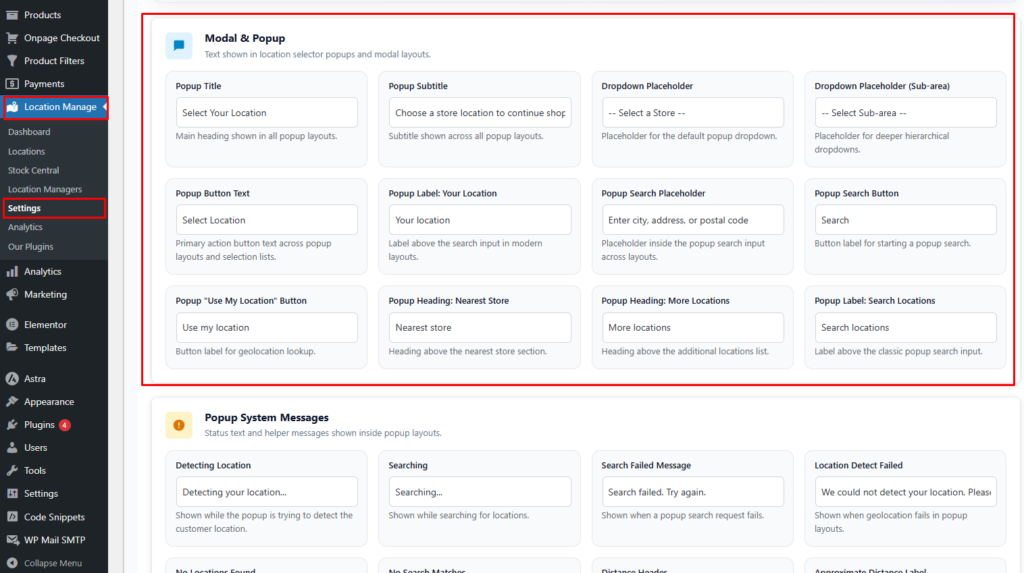
Task: Click the Elementor icon in sidebar
Action: point(12,325)
